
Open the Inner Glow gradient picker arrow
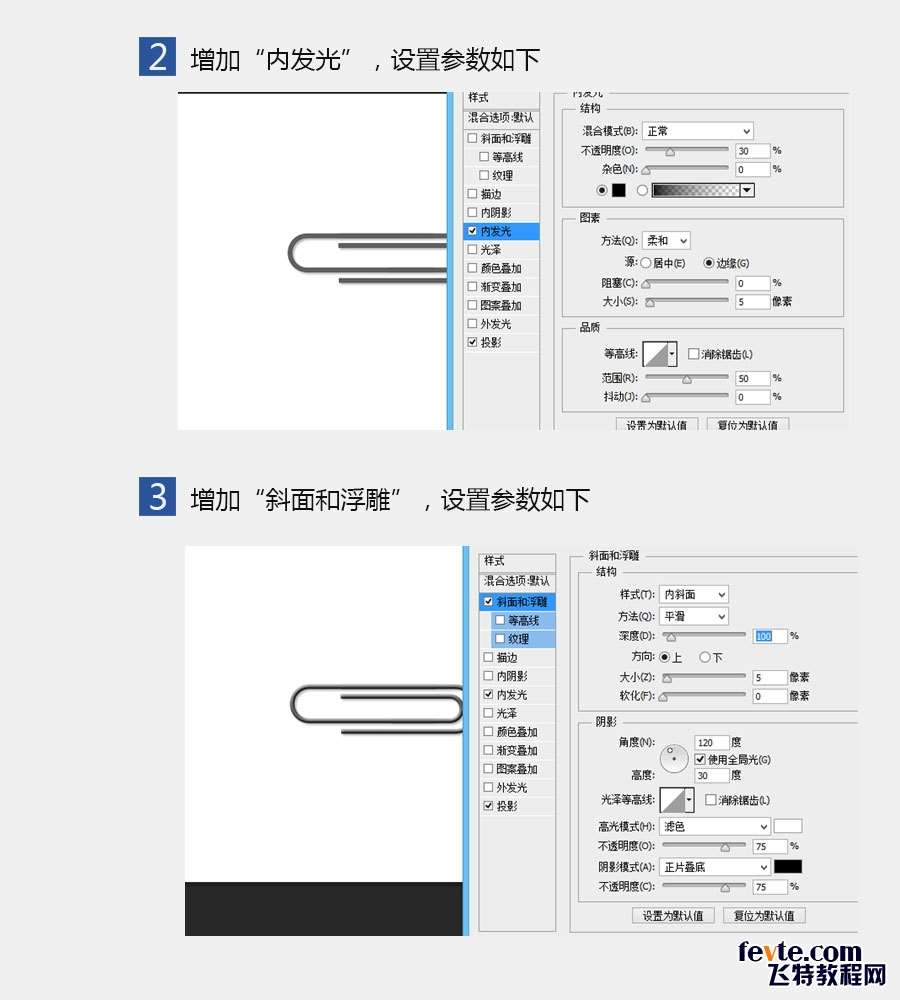[747, 190]
